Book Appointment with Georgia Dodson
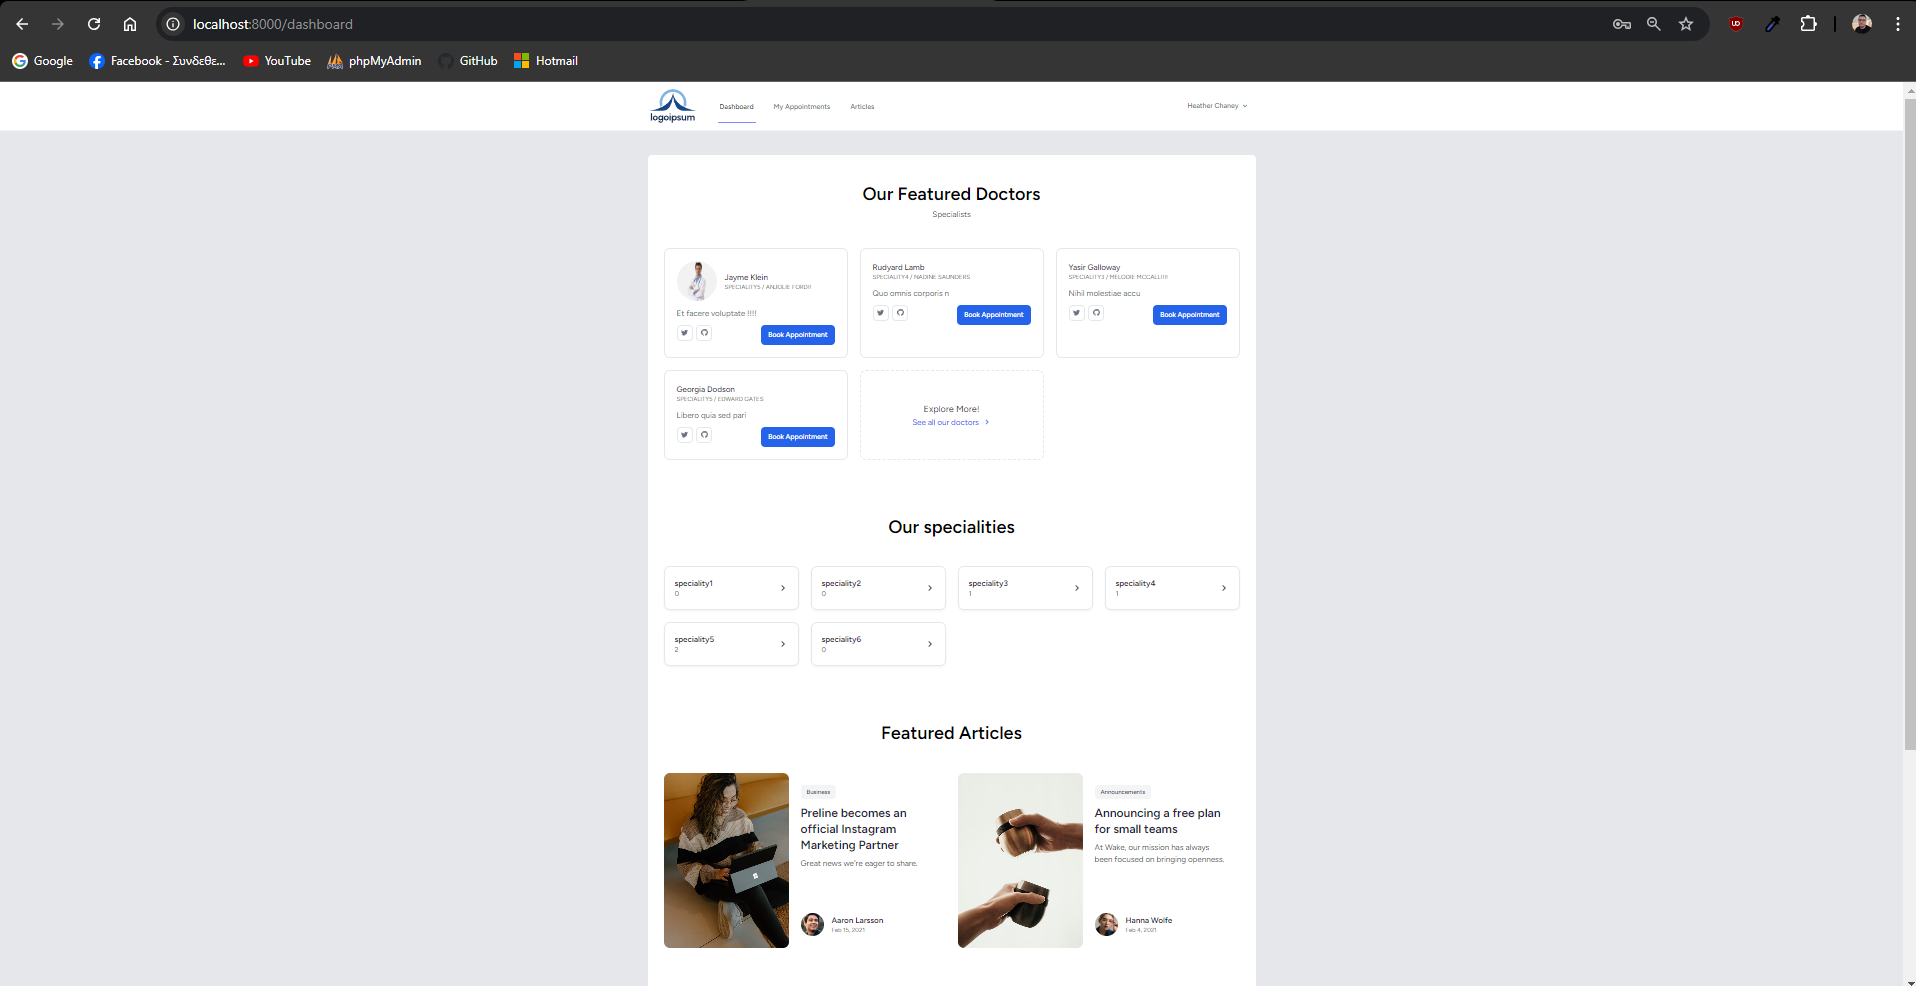This screenshot has width=1916, height=986. 798,437
